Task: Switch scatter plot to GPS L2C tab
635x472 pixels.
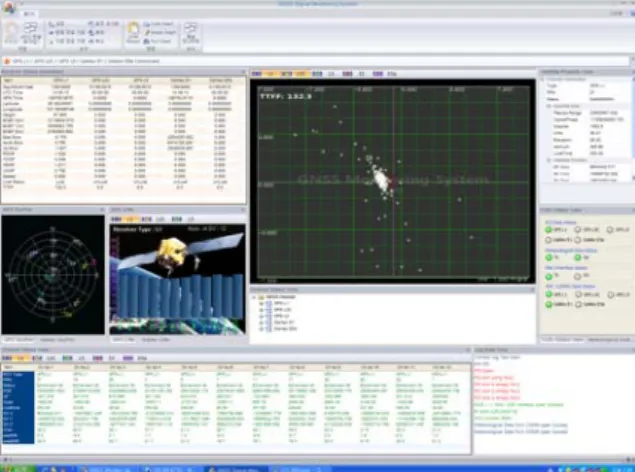Action: pos(295,74)
